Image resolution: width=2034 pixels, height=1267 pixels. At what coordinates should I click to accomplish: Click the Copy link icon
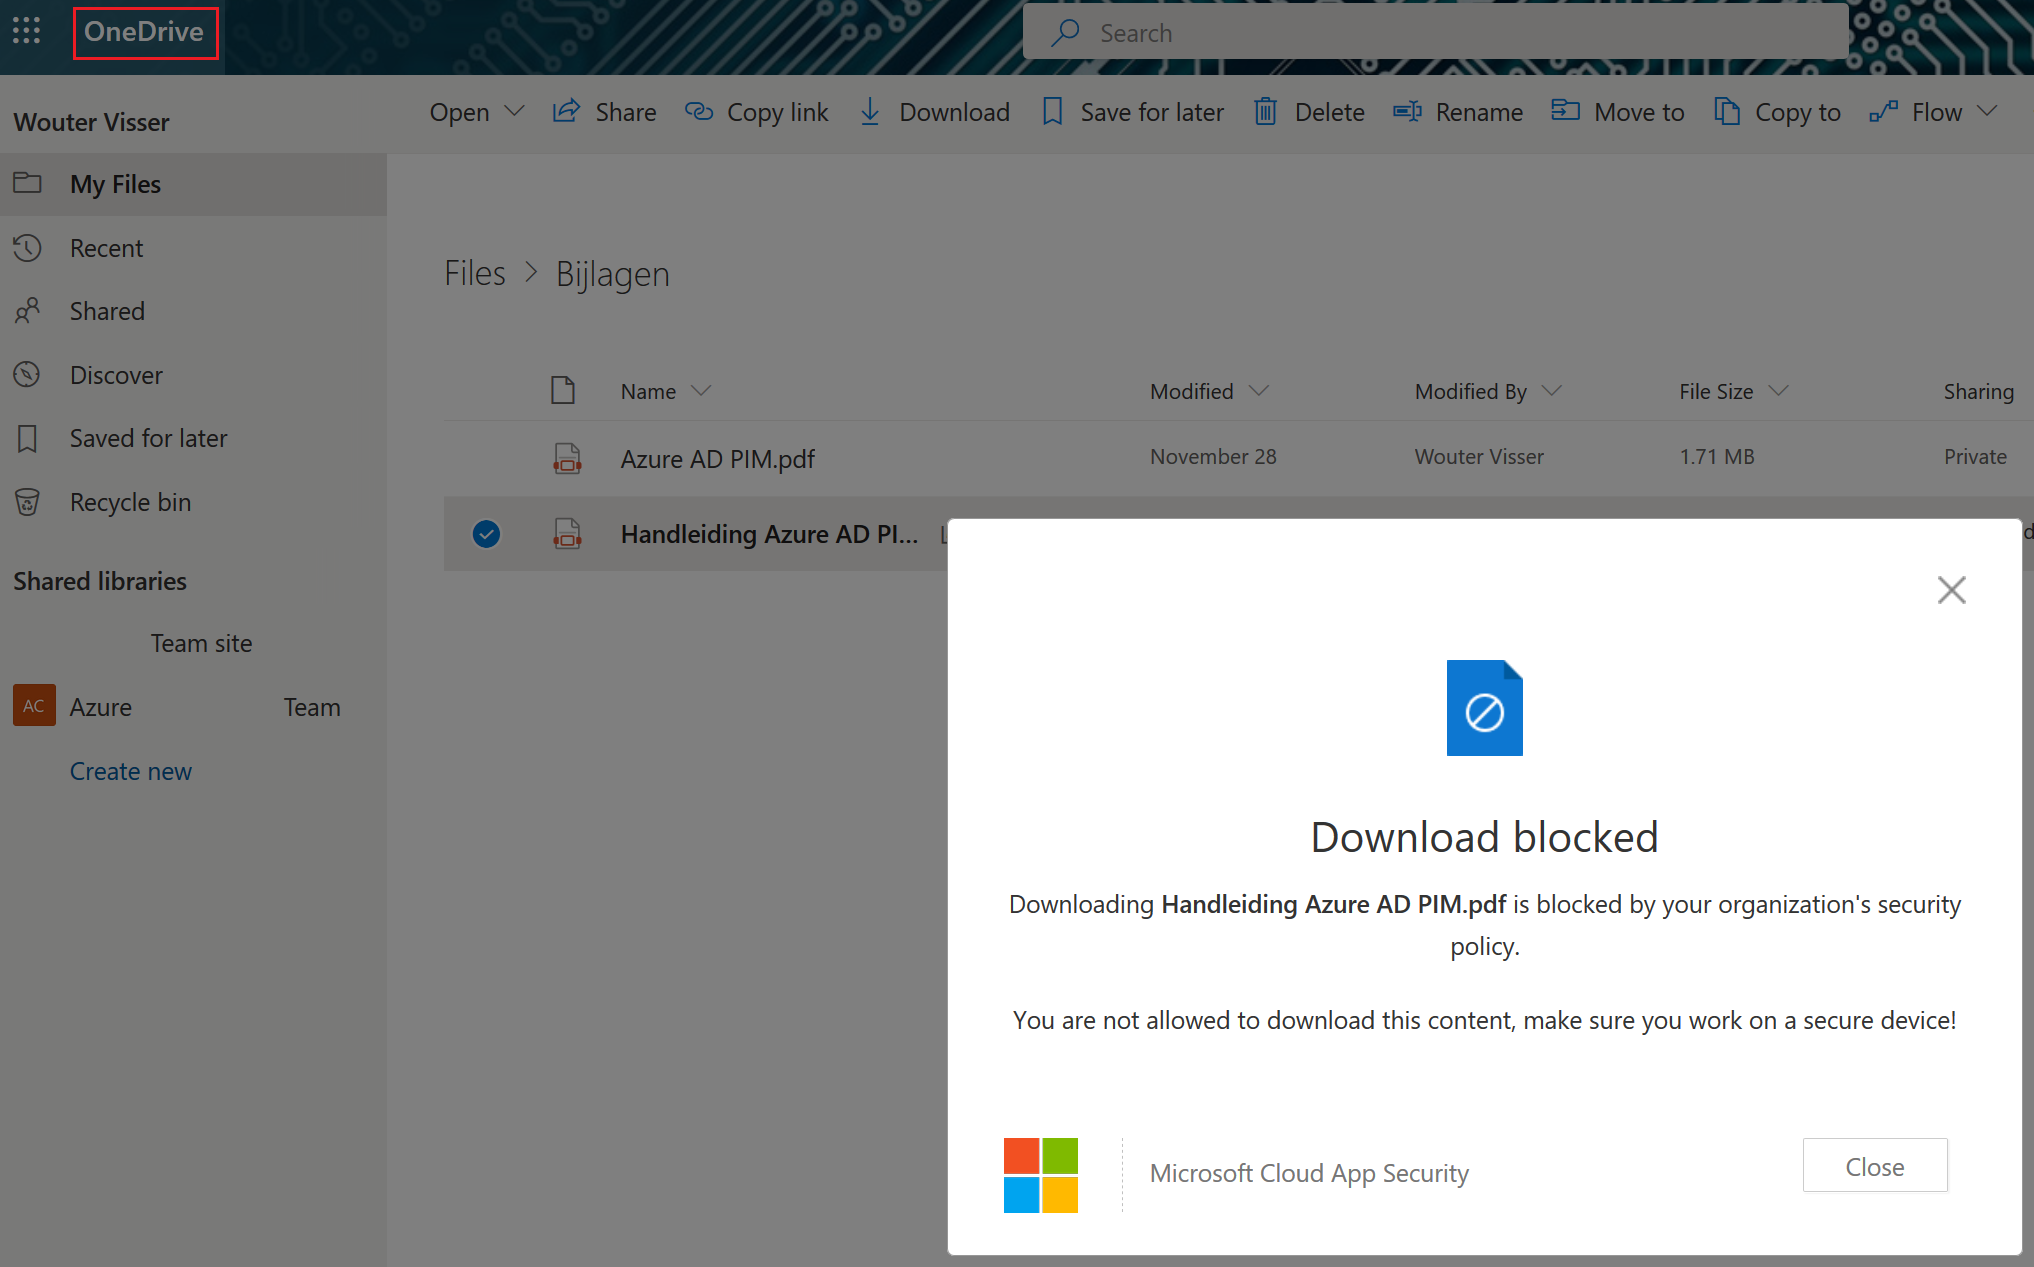tap(698, 111)
